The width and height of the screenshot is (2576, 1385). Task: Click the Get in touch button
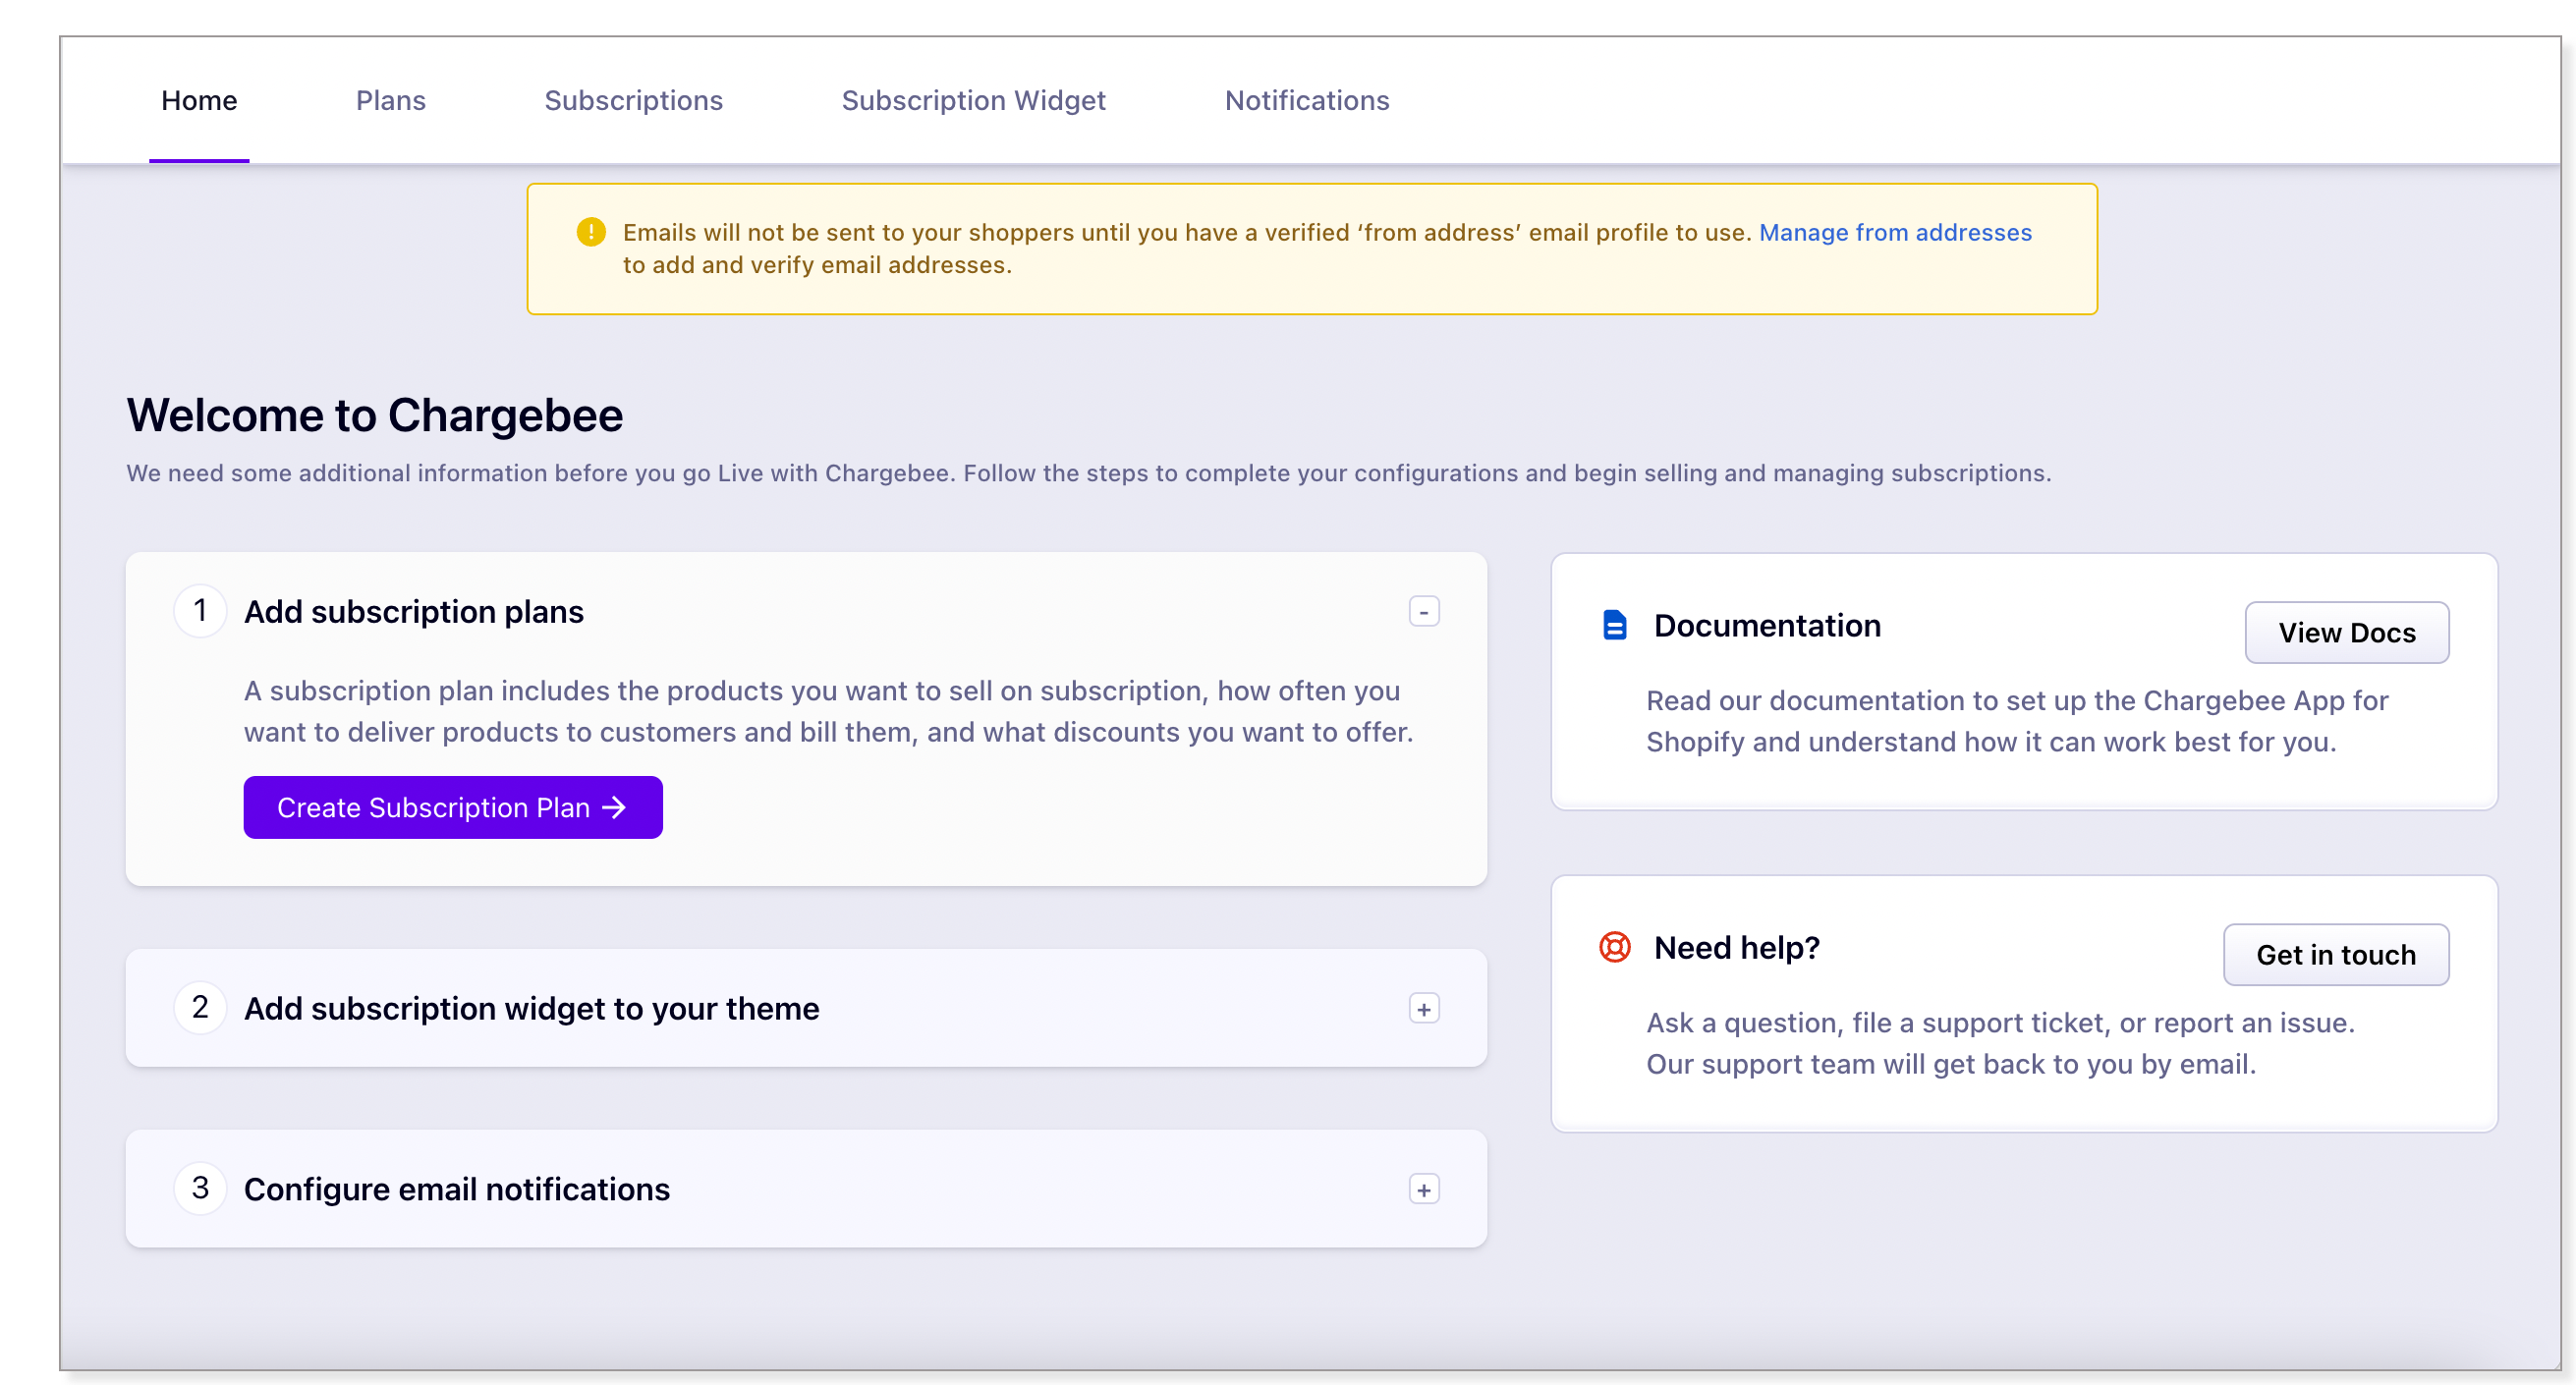coord(2335,954)
